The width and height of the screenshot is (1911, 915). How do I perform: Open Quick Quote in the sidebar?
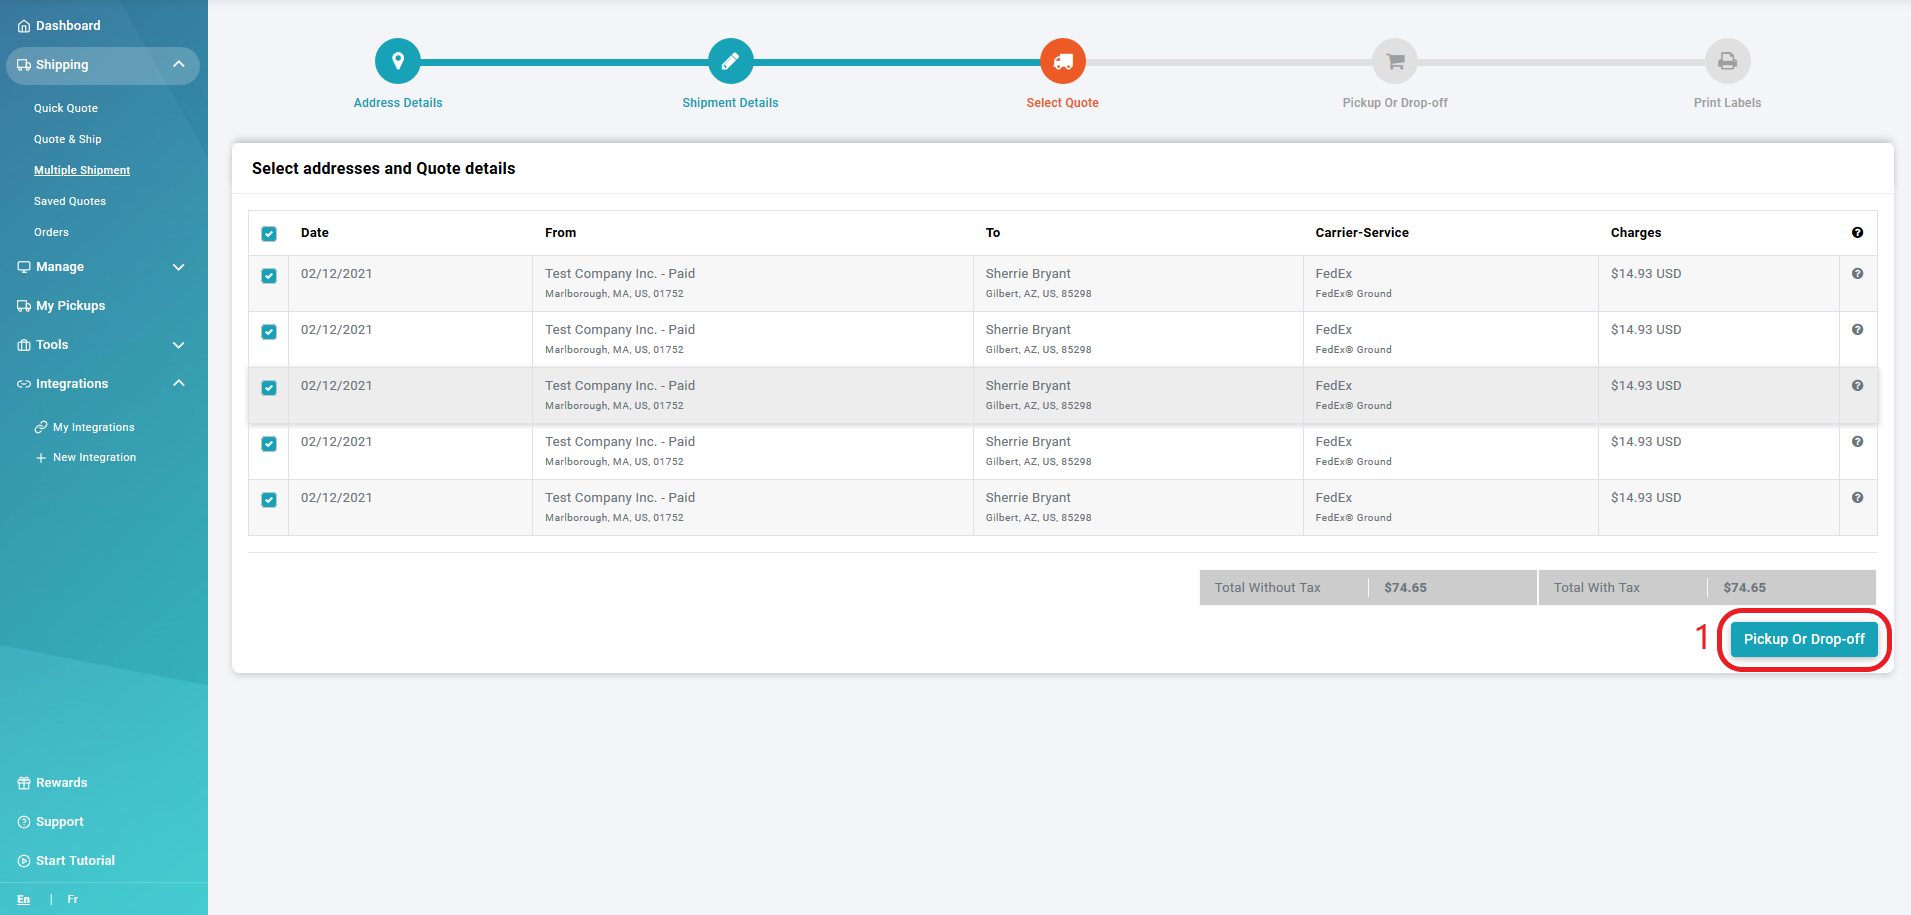point(66,108)
